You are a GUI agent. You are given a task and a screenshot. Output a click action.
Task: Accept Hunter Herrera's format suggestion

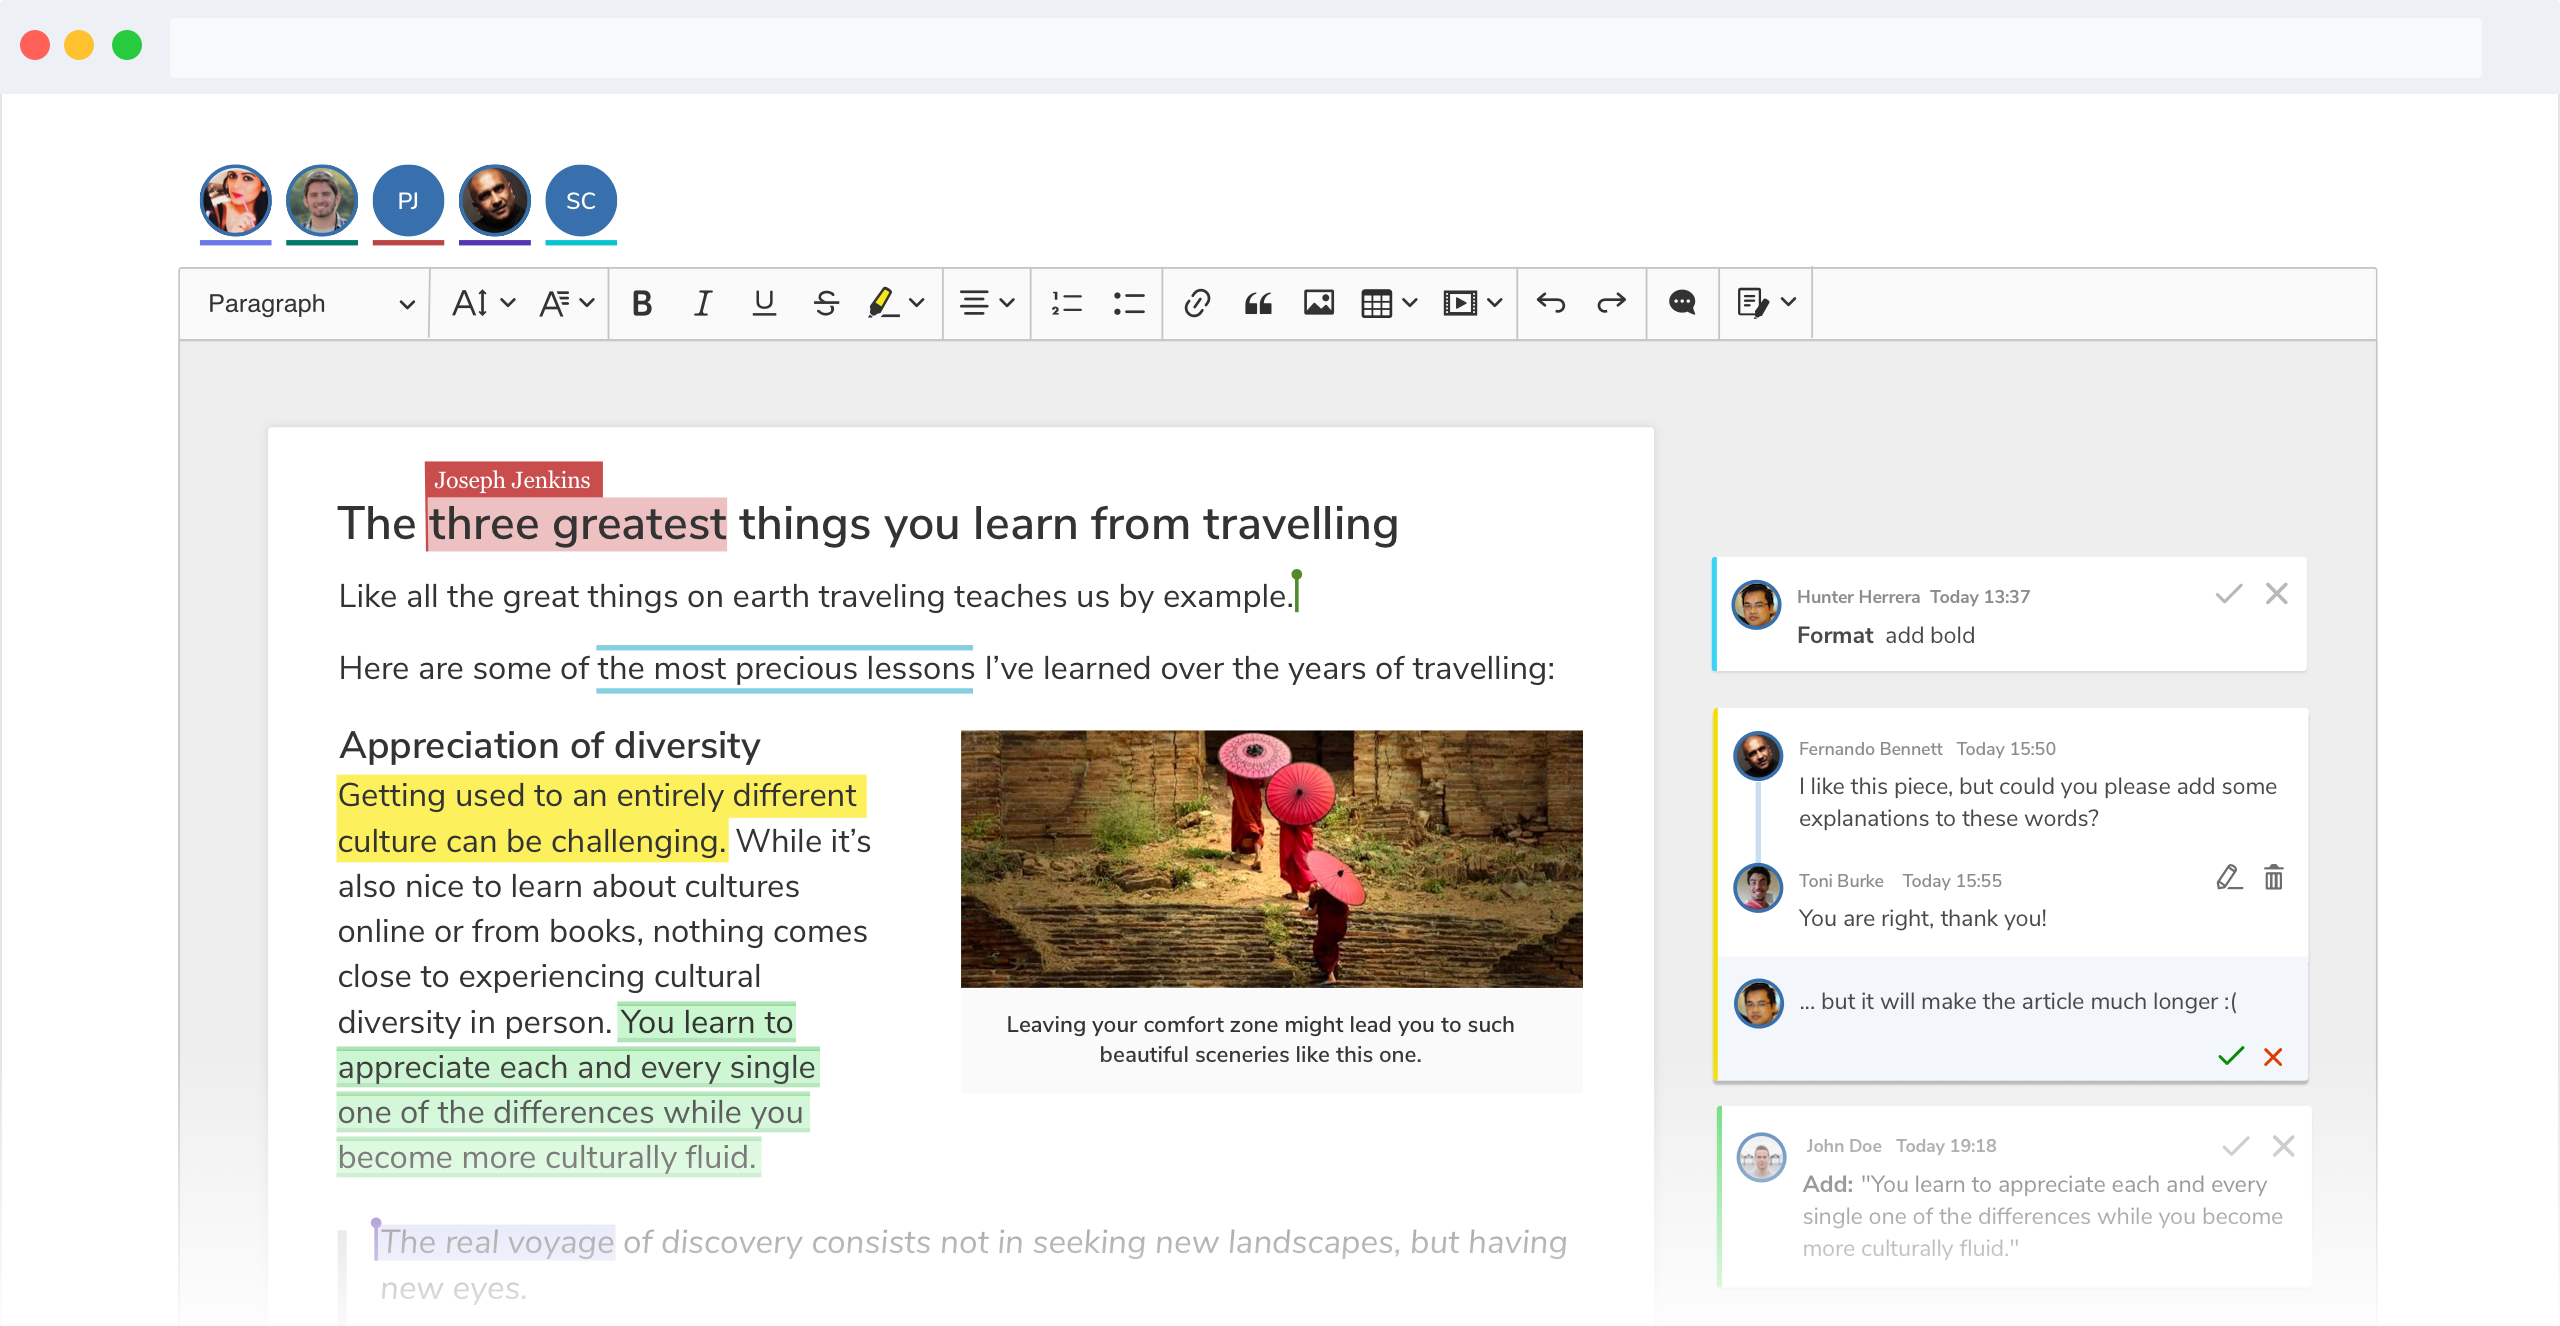tap(2229, 594)
